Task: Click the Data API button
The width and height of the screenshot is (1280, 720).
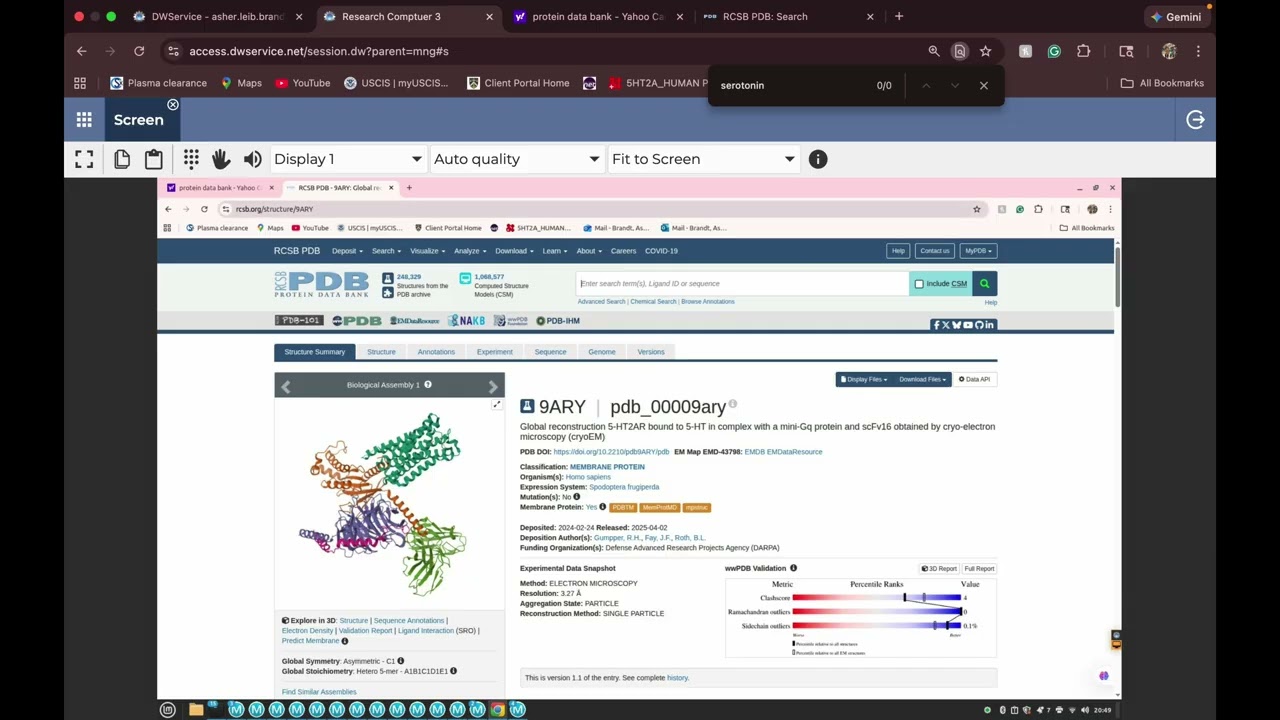Action: click(x=975, y=380)
